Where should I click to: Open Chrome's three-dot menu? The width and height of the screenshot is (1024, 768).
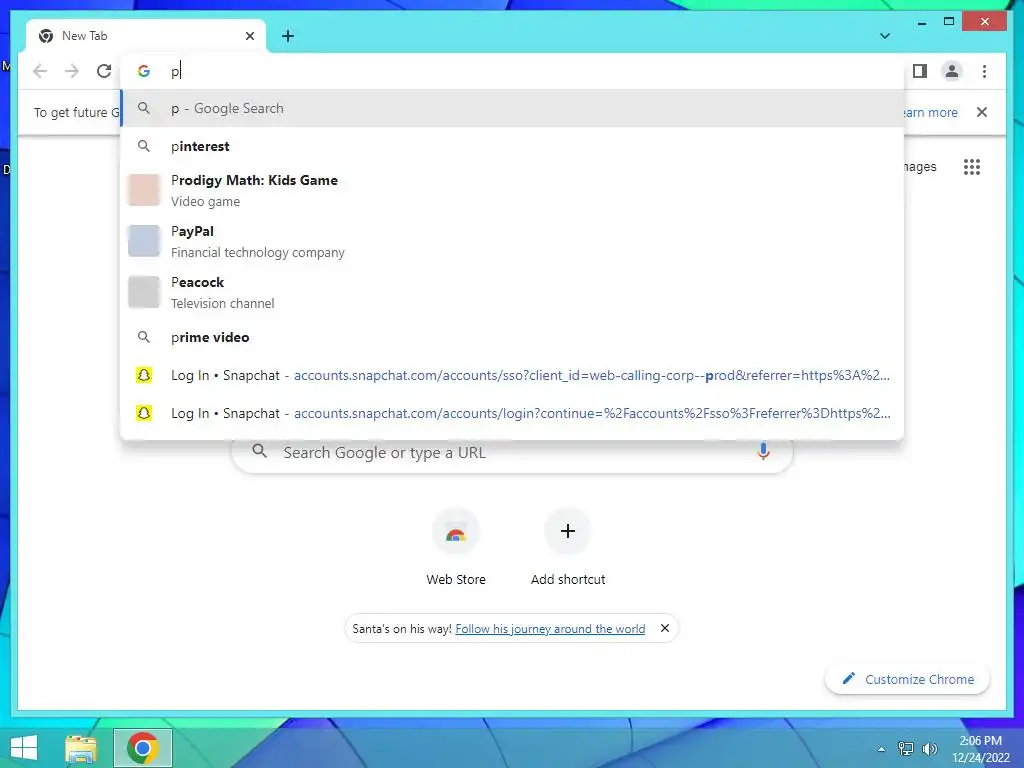pos(984,71)
